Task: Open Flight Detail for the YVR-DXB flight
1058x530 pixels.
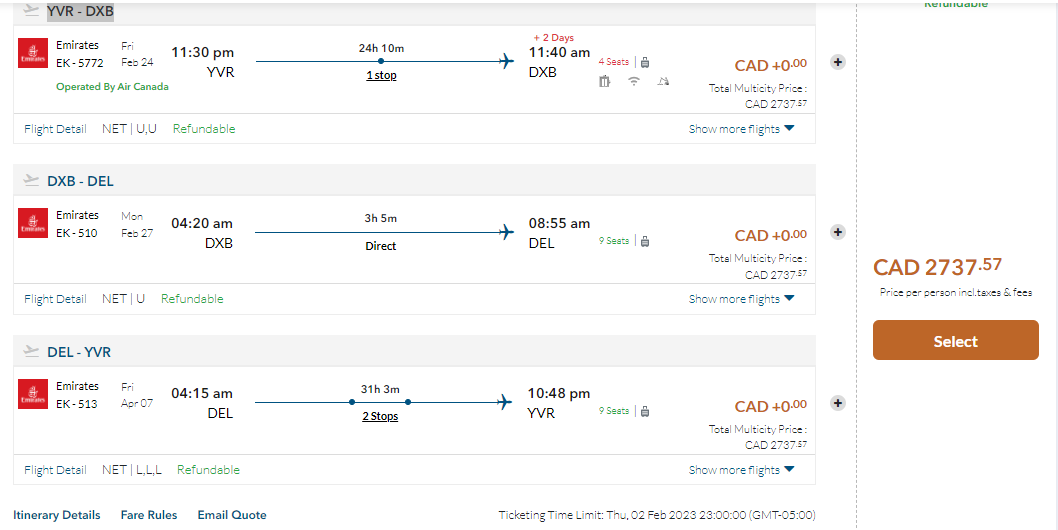Action: click(55, 129)
